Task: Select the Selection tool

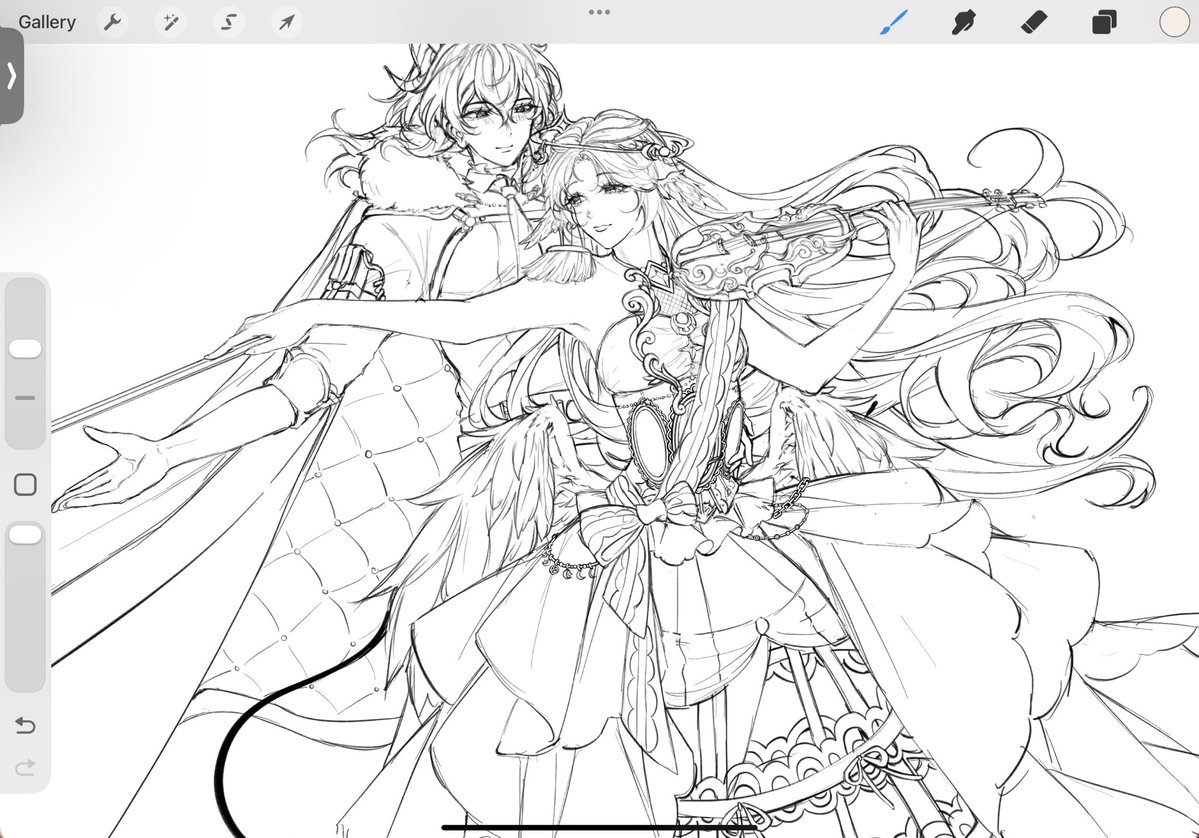Action: 229,22
